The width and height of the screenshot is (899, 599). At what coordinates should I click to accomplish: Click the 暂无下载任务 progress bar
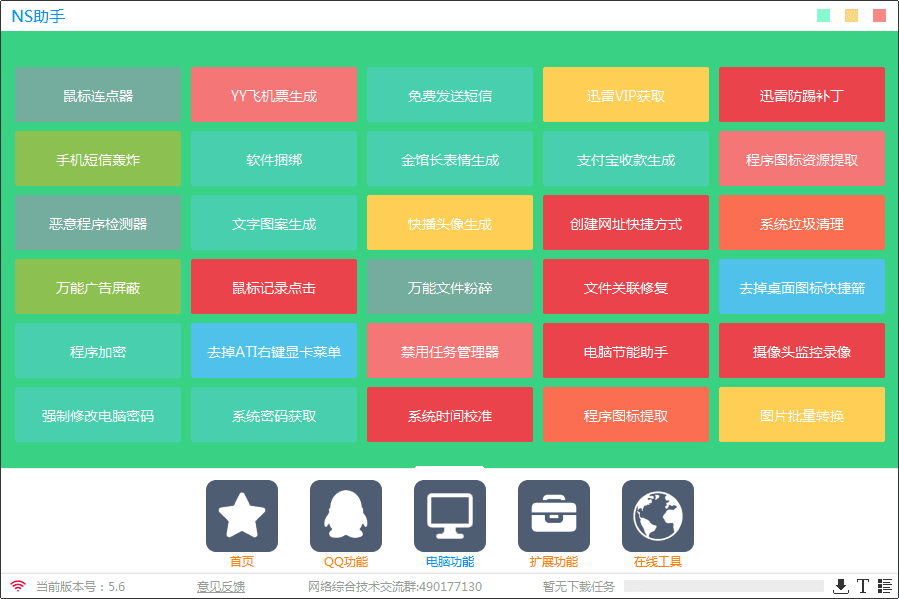(x=725, y=587)
